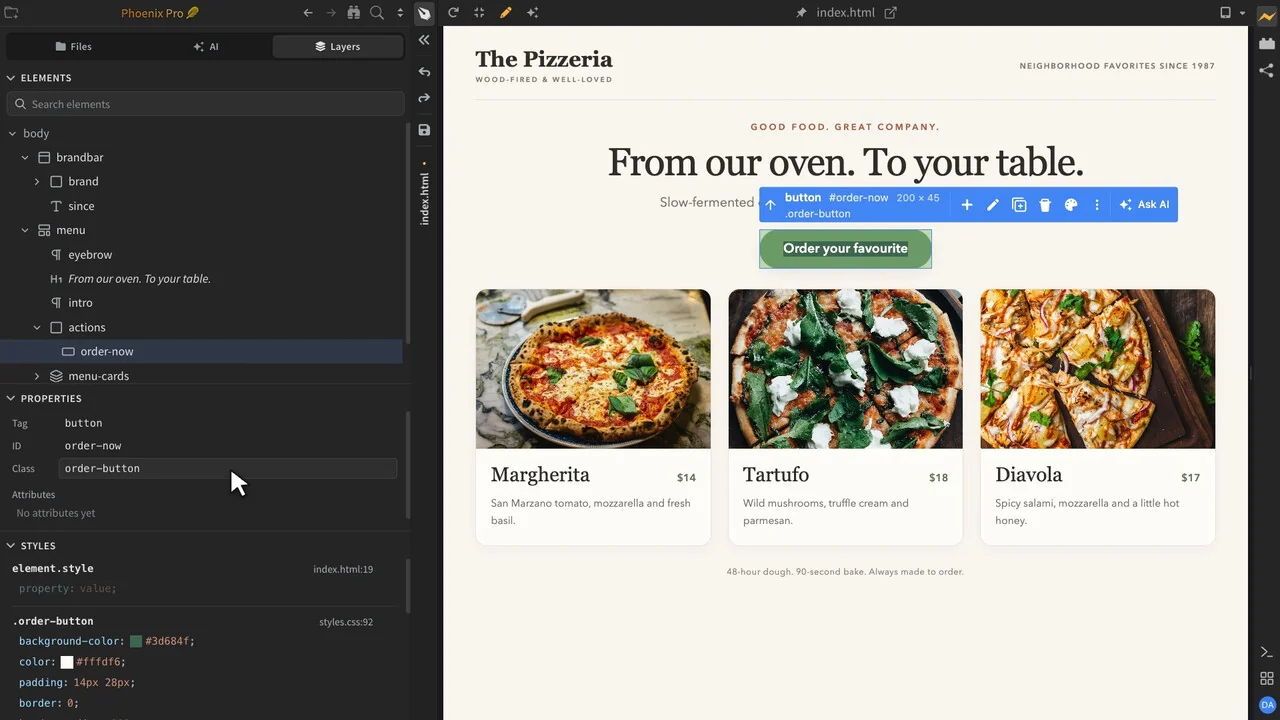Viewport: 1280px width, 720px height.
Task: Select the order-now layer in the tree
Action: 201,352
